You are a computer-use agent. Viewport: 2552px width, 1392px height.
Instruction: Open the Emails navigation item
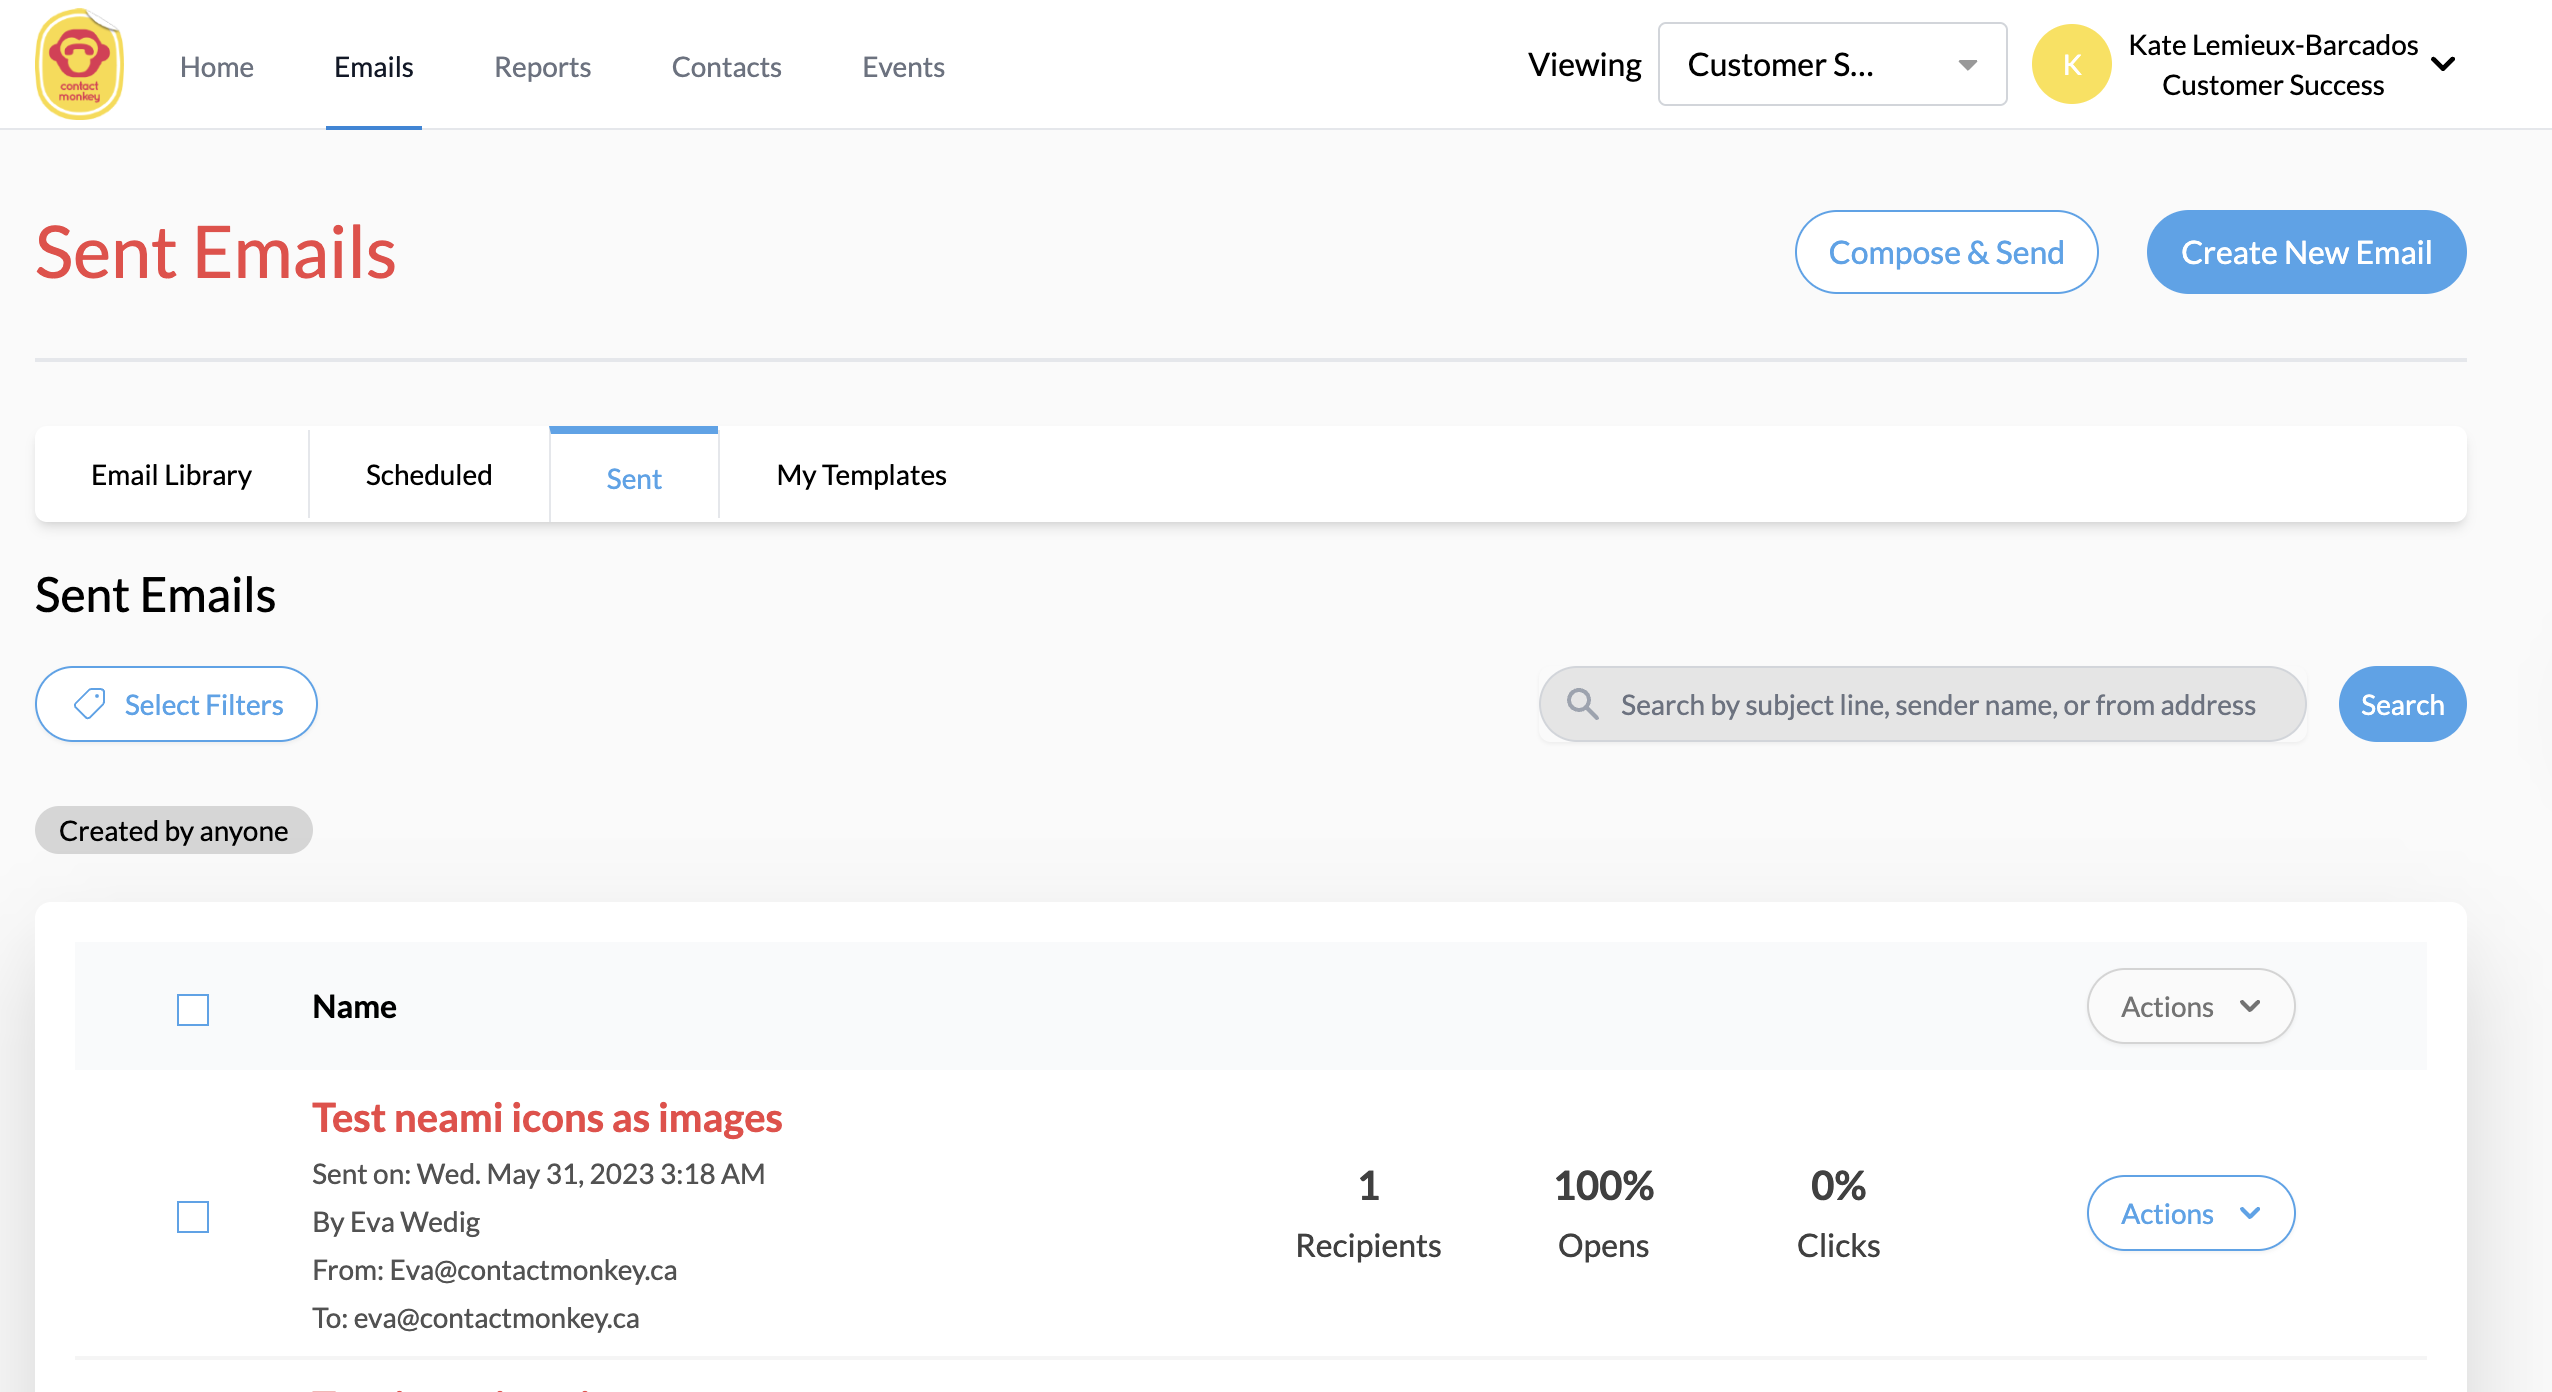click(374, 66)
